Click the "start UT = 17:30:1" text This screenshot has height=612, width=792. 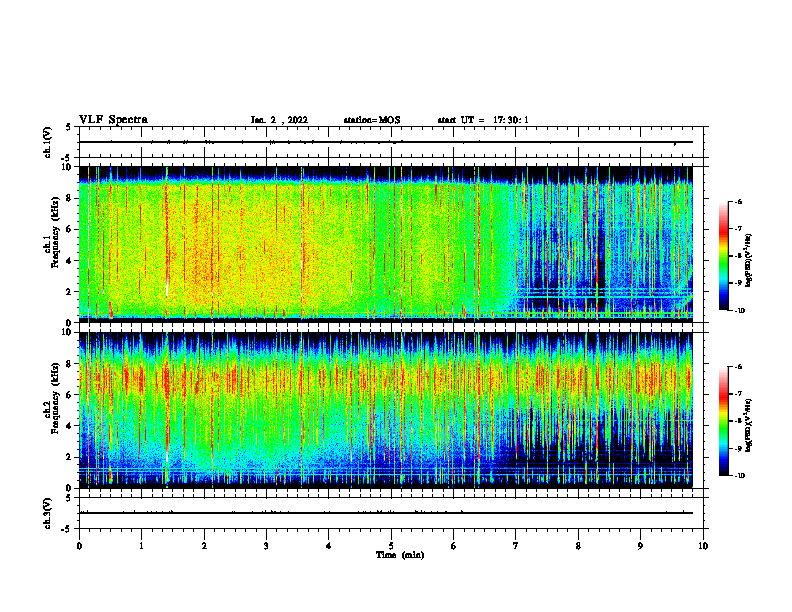coord(483,120)
